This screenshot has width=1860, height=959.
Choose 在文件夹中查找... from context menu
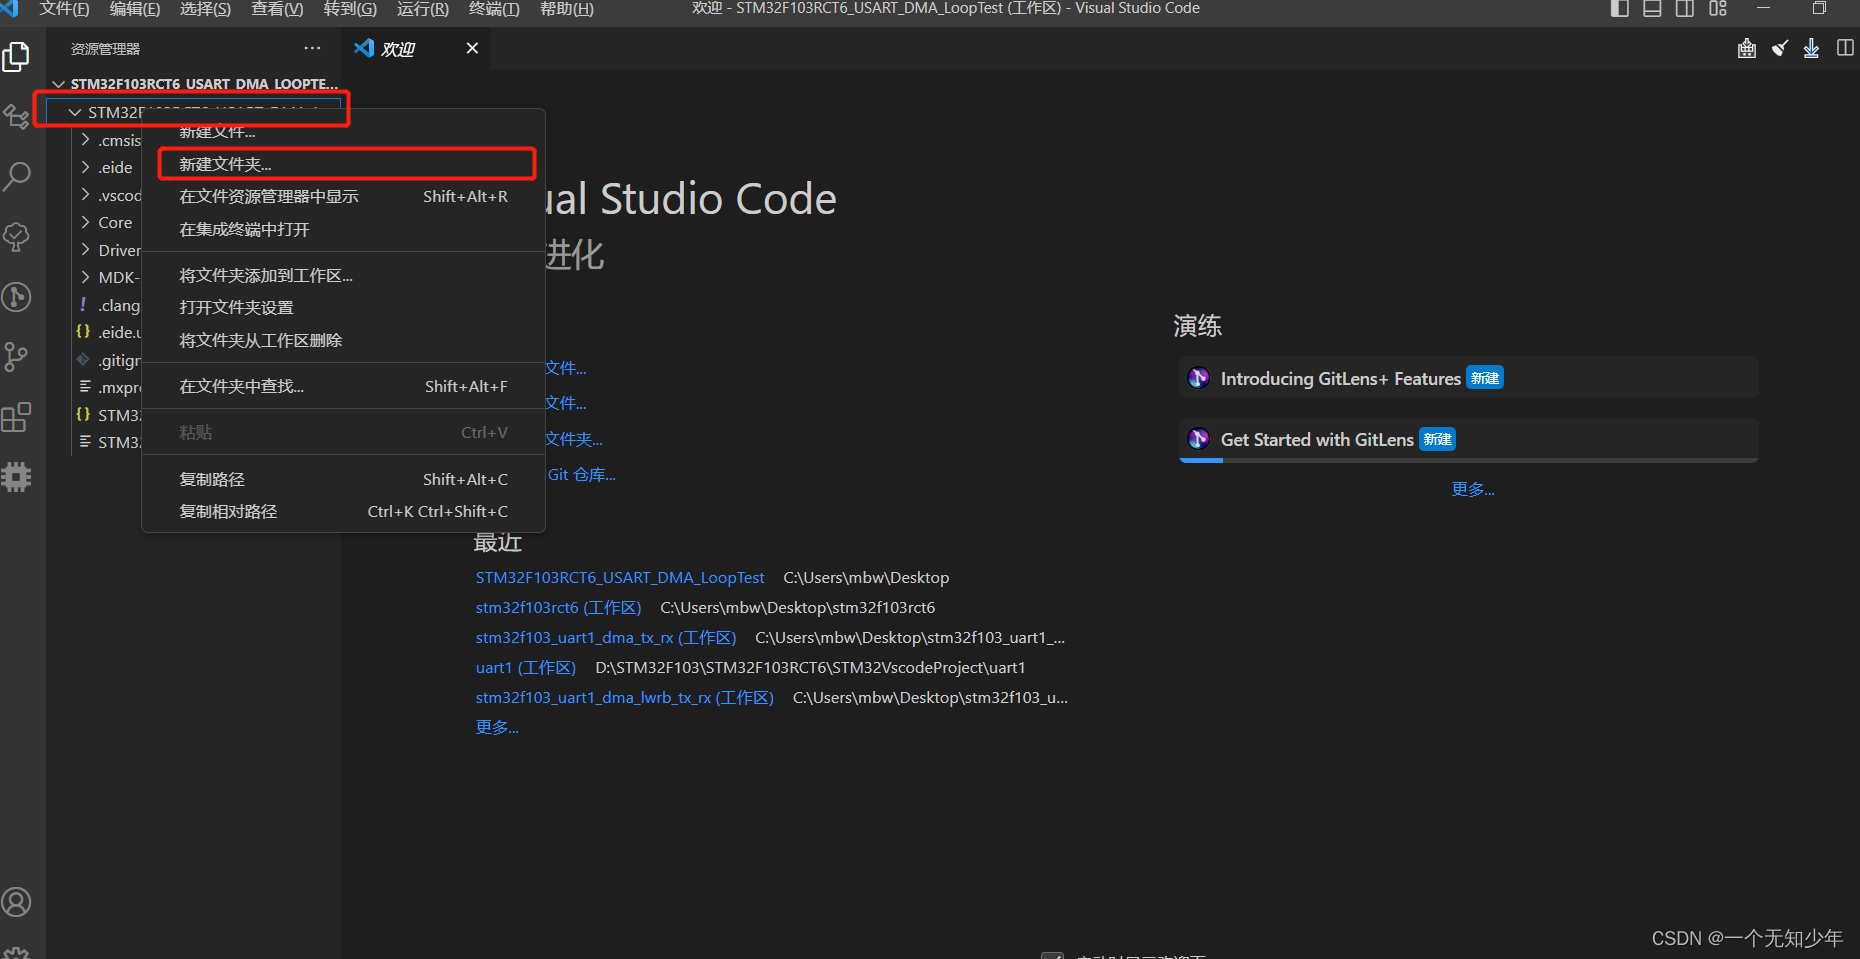coord(343,386)
